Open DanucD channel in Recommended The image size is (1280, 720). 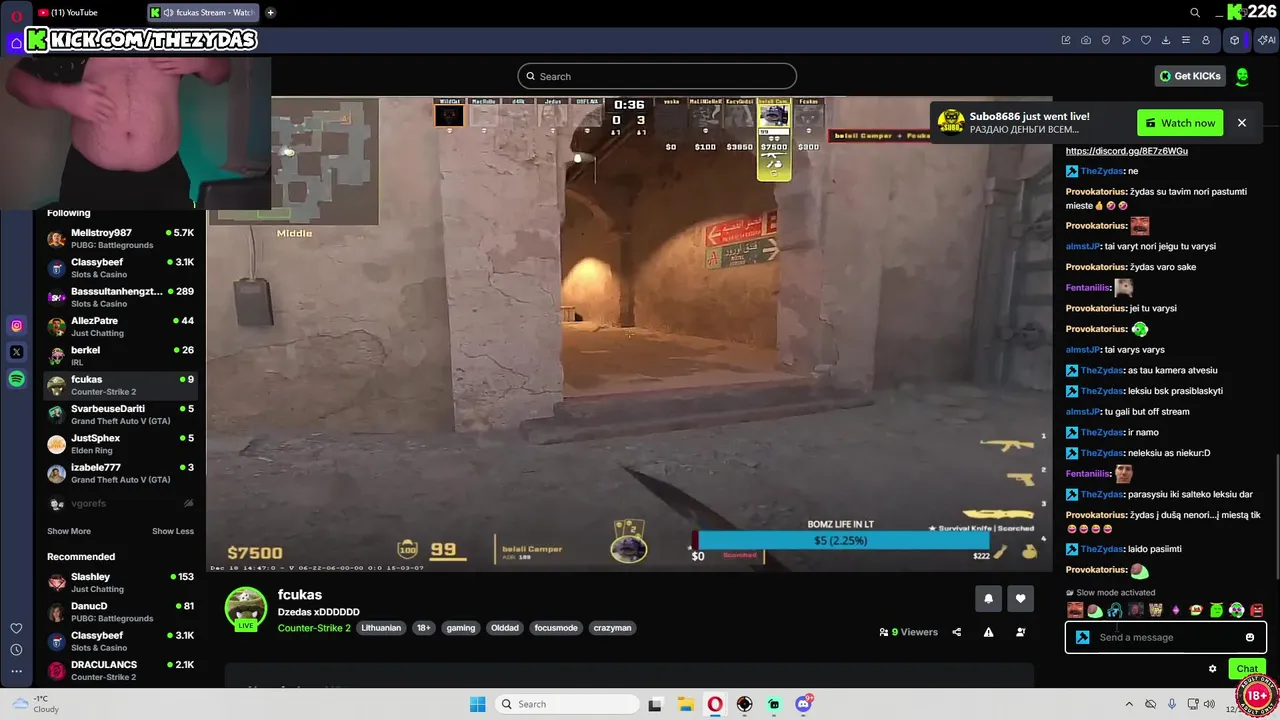click(120, 611)
